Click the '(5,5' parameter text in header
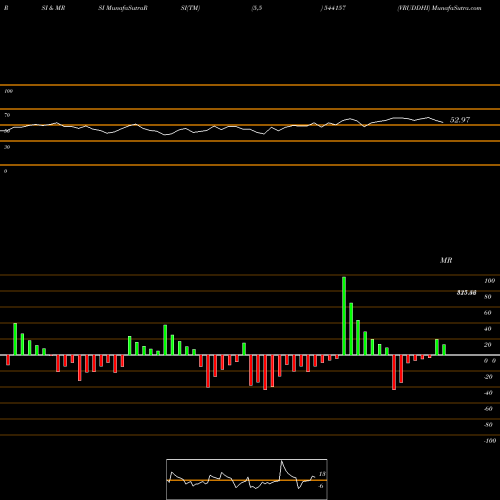Screen dimensions: 500x500 point(257,8)
